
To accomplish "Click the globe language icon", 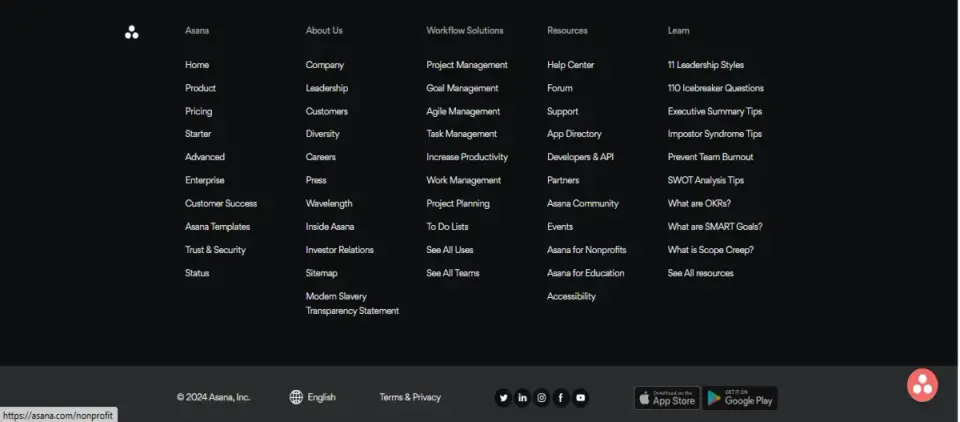I will click(296, 397).
